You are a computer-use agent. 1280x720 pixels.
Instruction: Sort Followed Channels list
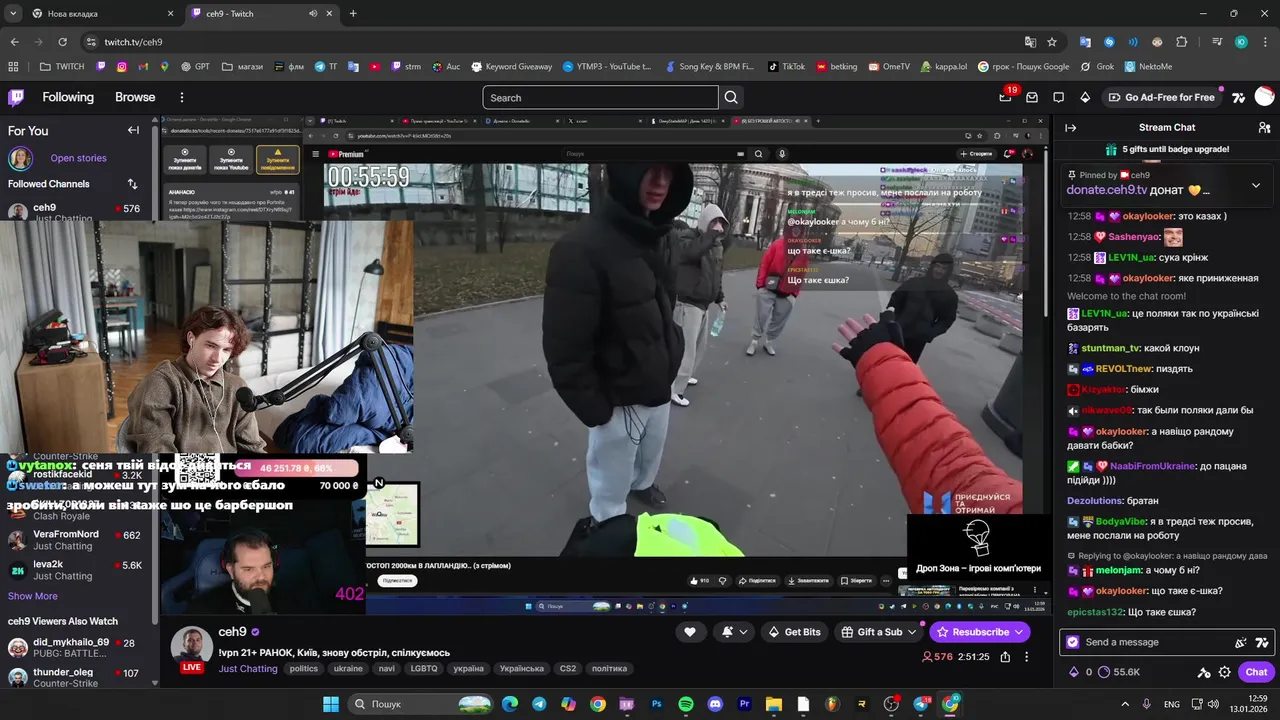tap(132, 184)
